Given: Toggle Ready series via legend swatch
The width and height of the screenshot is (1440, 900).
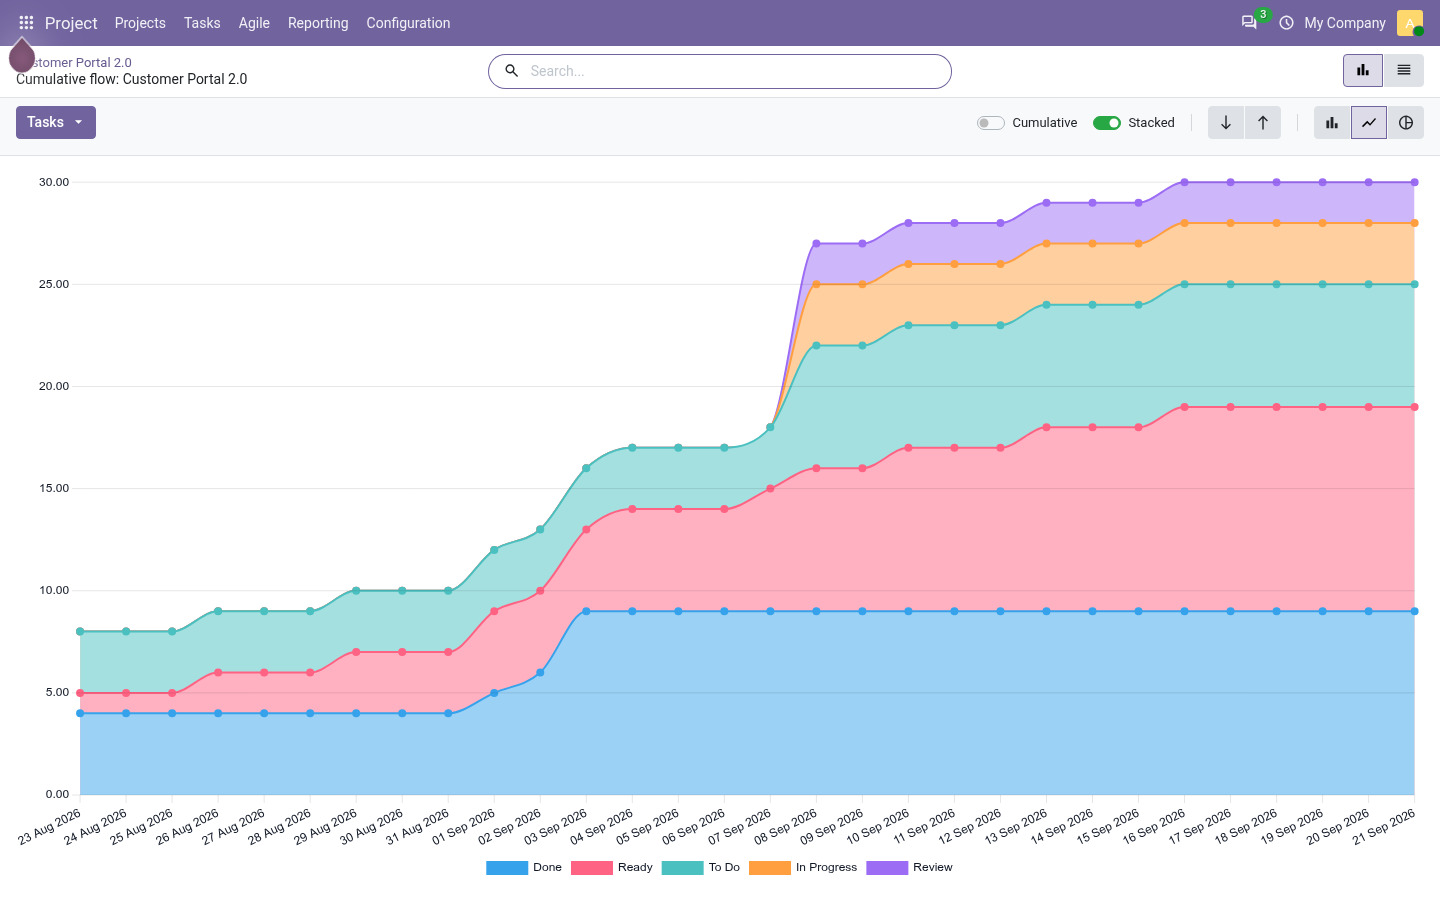Looking at the screenshot, I should (592, 868).
